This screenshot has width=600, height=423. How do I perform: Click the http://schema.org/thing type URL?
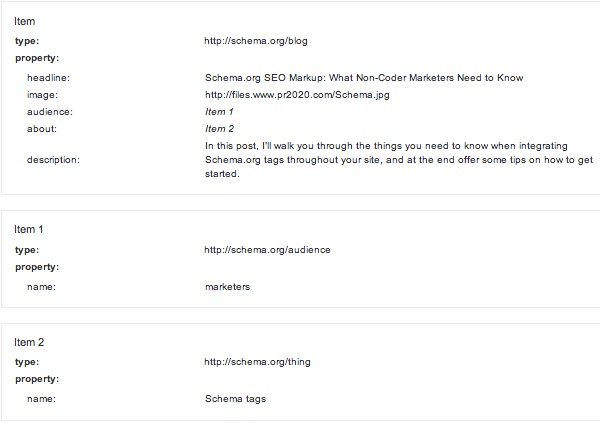click(x=258, y=362)
